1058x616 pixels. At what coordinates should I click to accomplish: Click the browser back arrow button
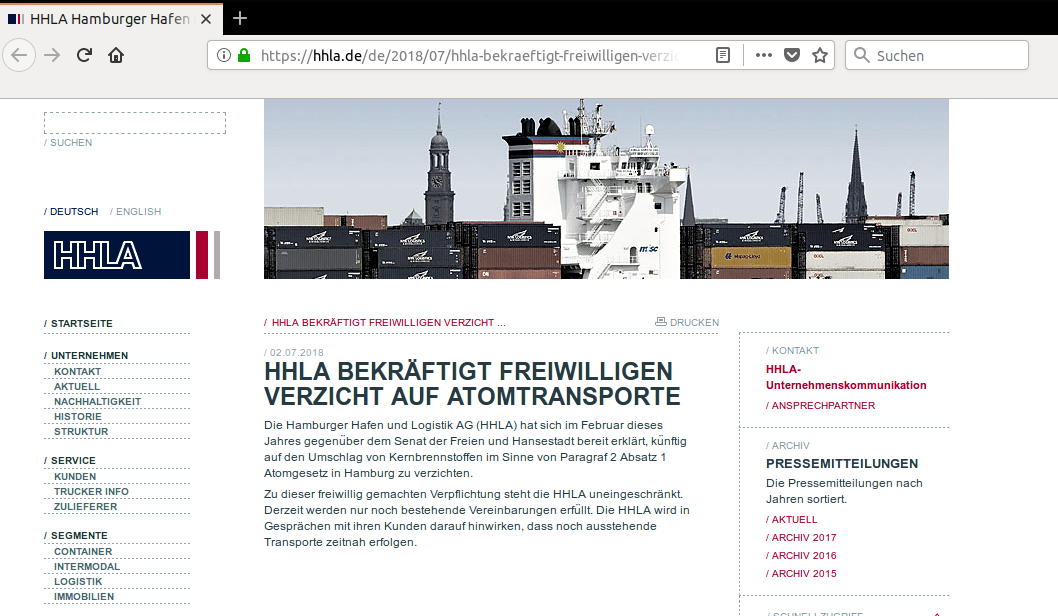(x=19, y=55)
